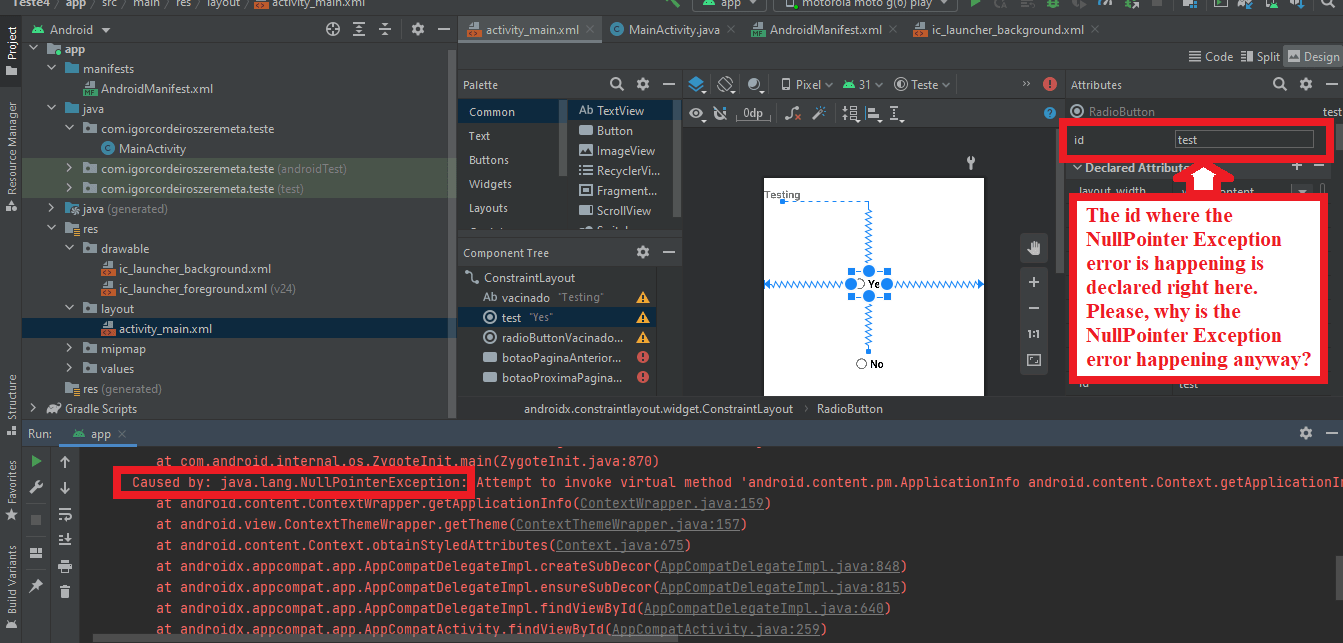The height and width of the screenshot is (643, 1343).
Task: Switch to Split view mode
Action: 1260,57
